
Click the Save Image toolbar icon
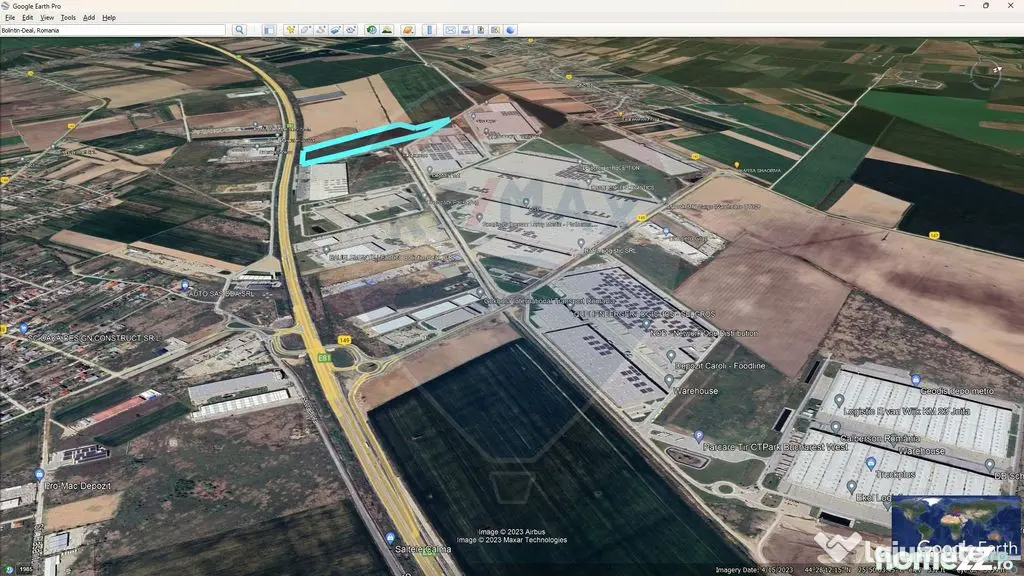click(x=481, y=30)
